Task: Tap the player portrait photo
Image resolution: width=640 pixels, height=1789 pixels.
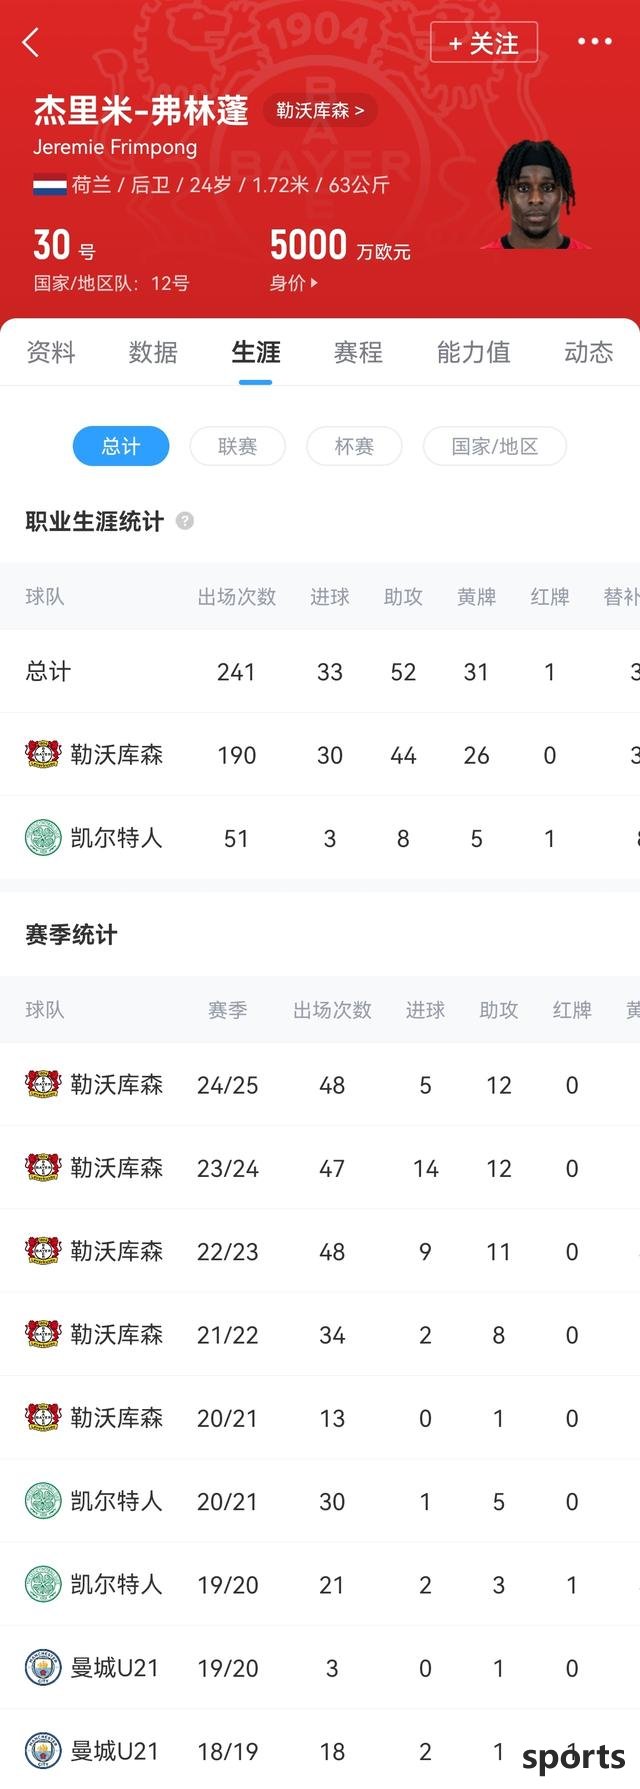Action: (x=536, y=195)
